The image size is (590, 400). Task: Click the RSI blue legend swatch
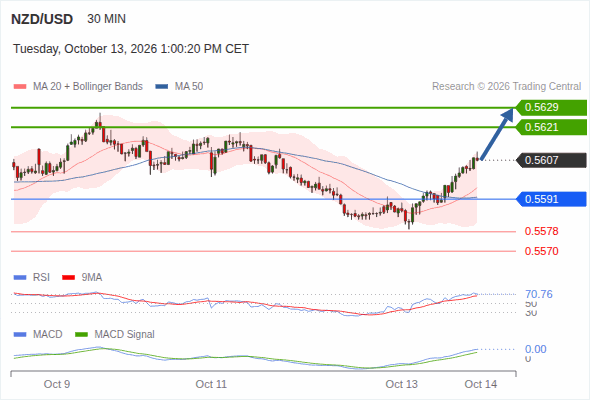click(x=20, y=278)
